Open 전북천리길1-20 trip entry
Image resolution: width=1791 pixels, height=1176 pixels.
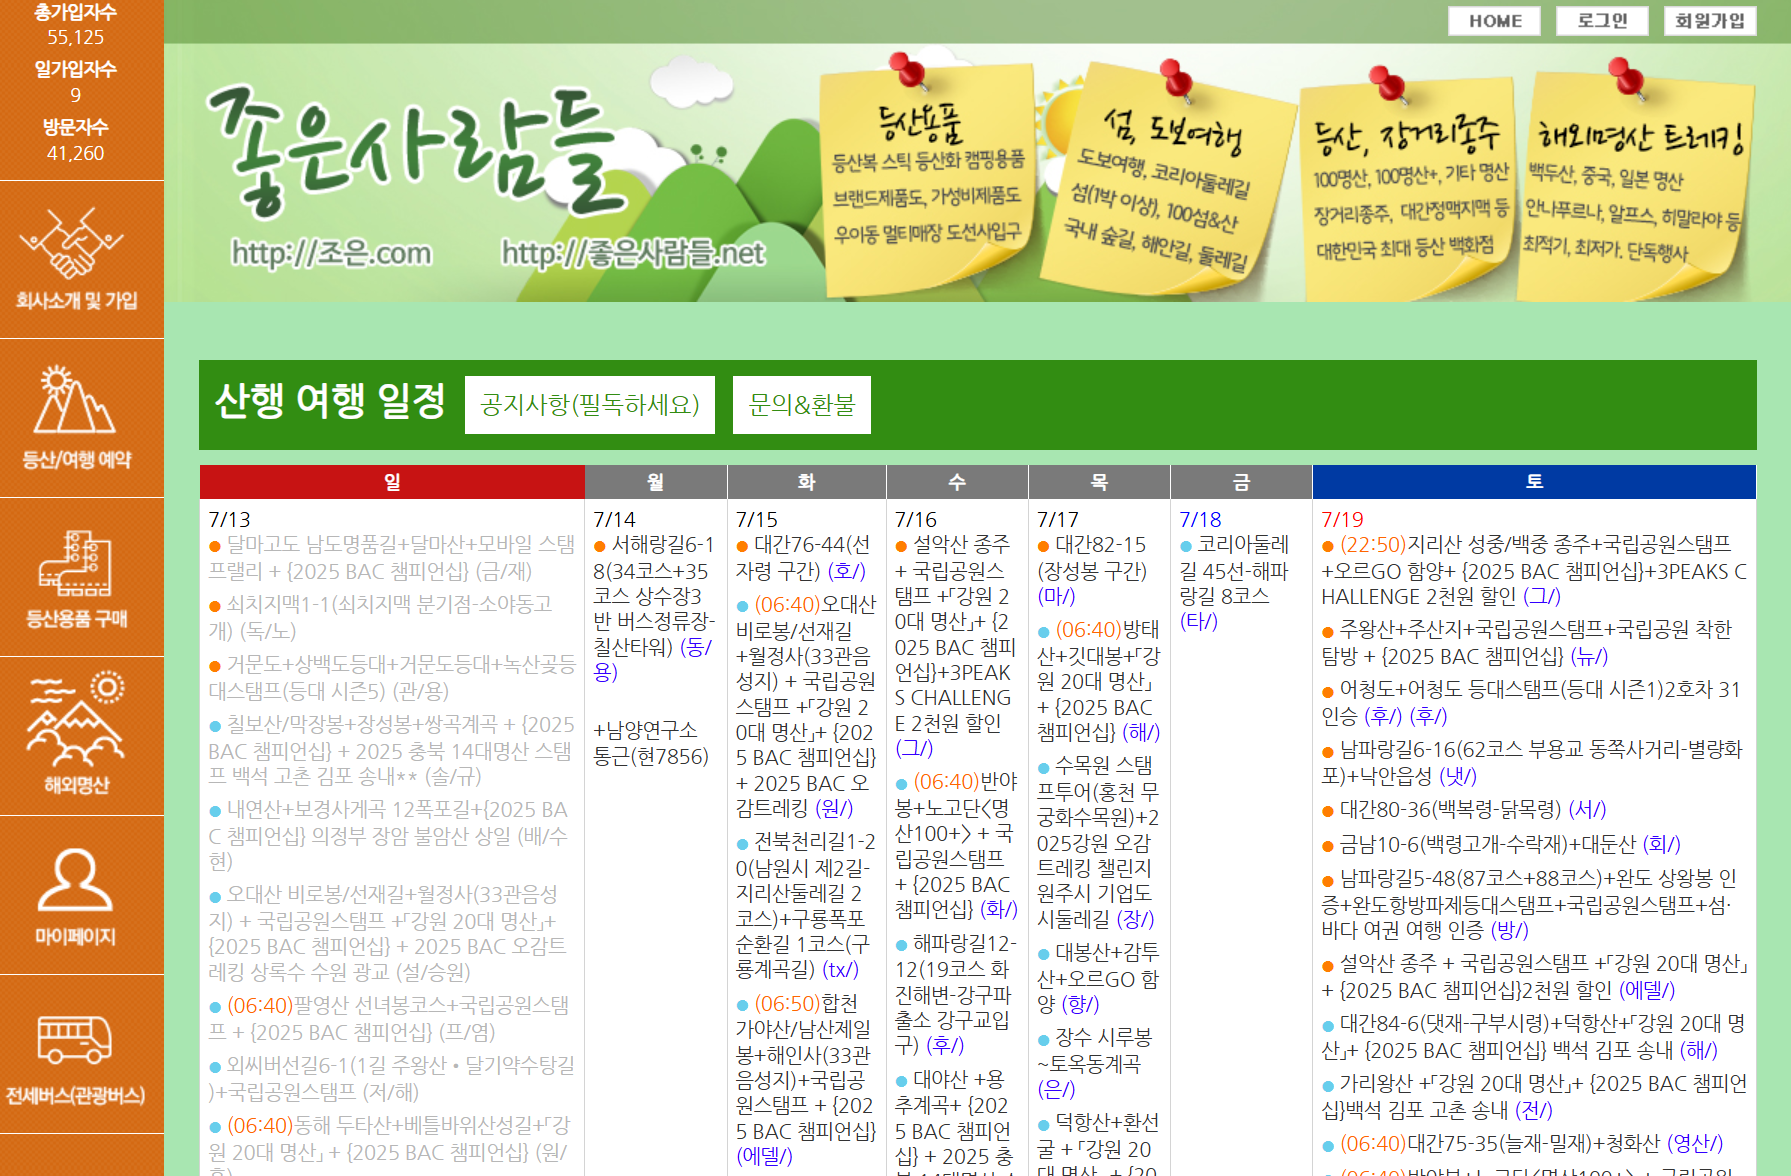coord(806,906)
